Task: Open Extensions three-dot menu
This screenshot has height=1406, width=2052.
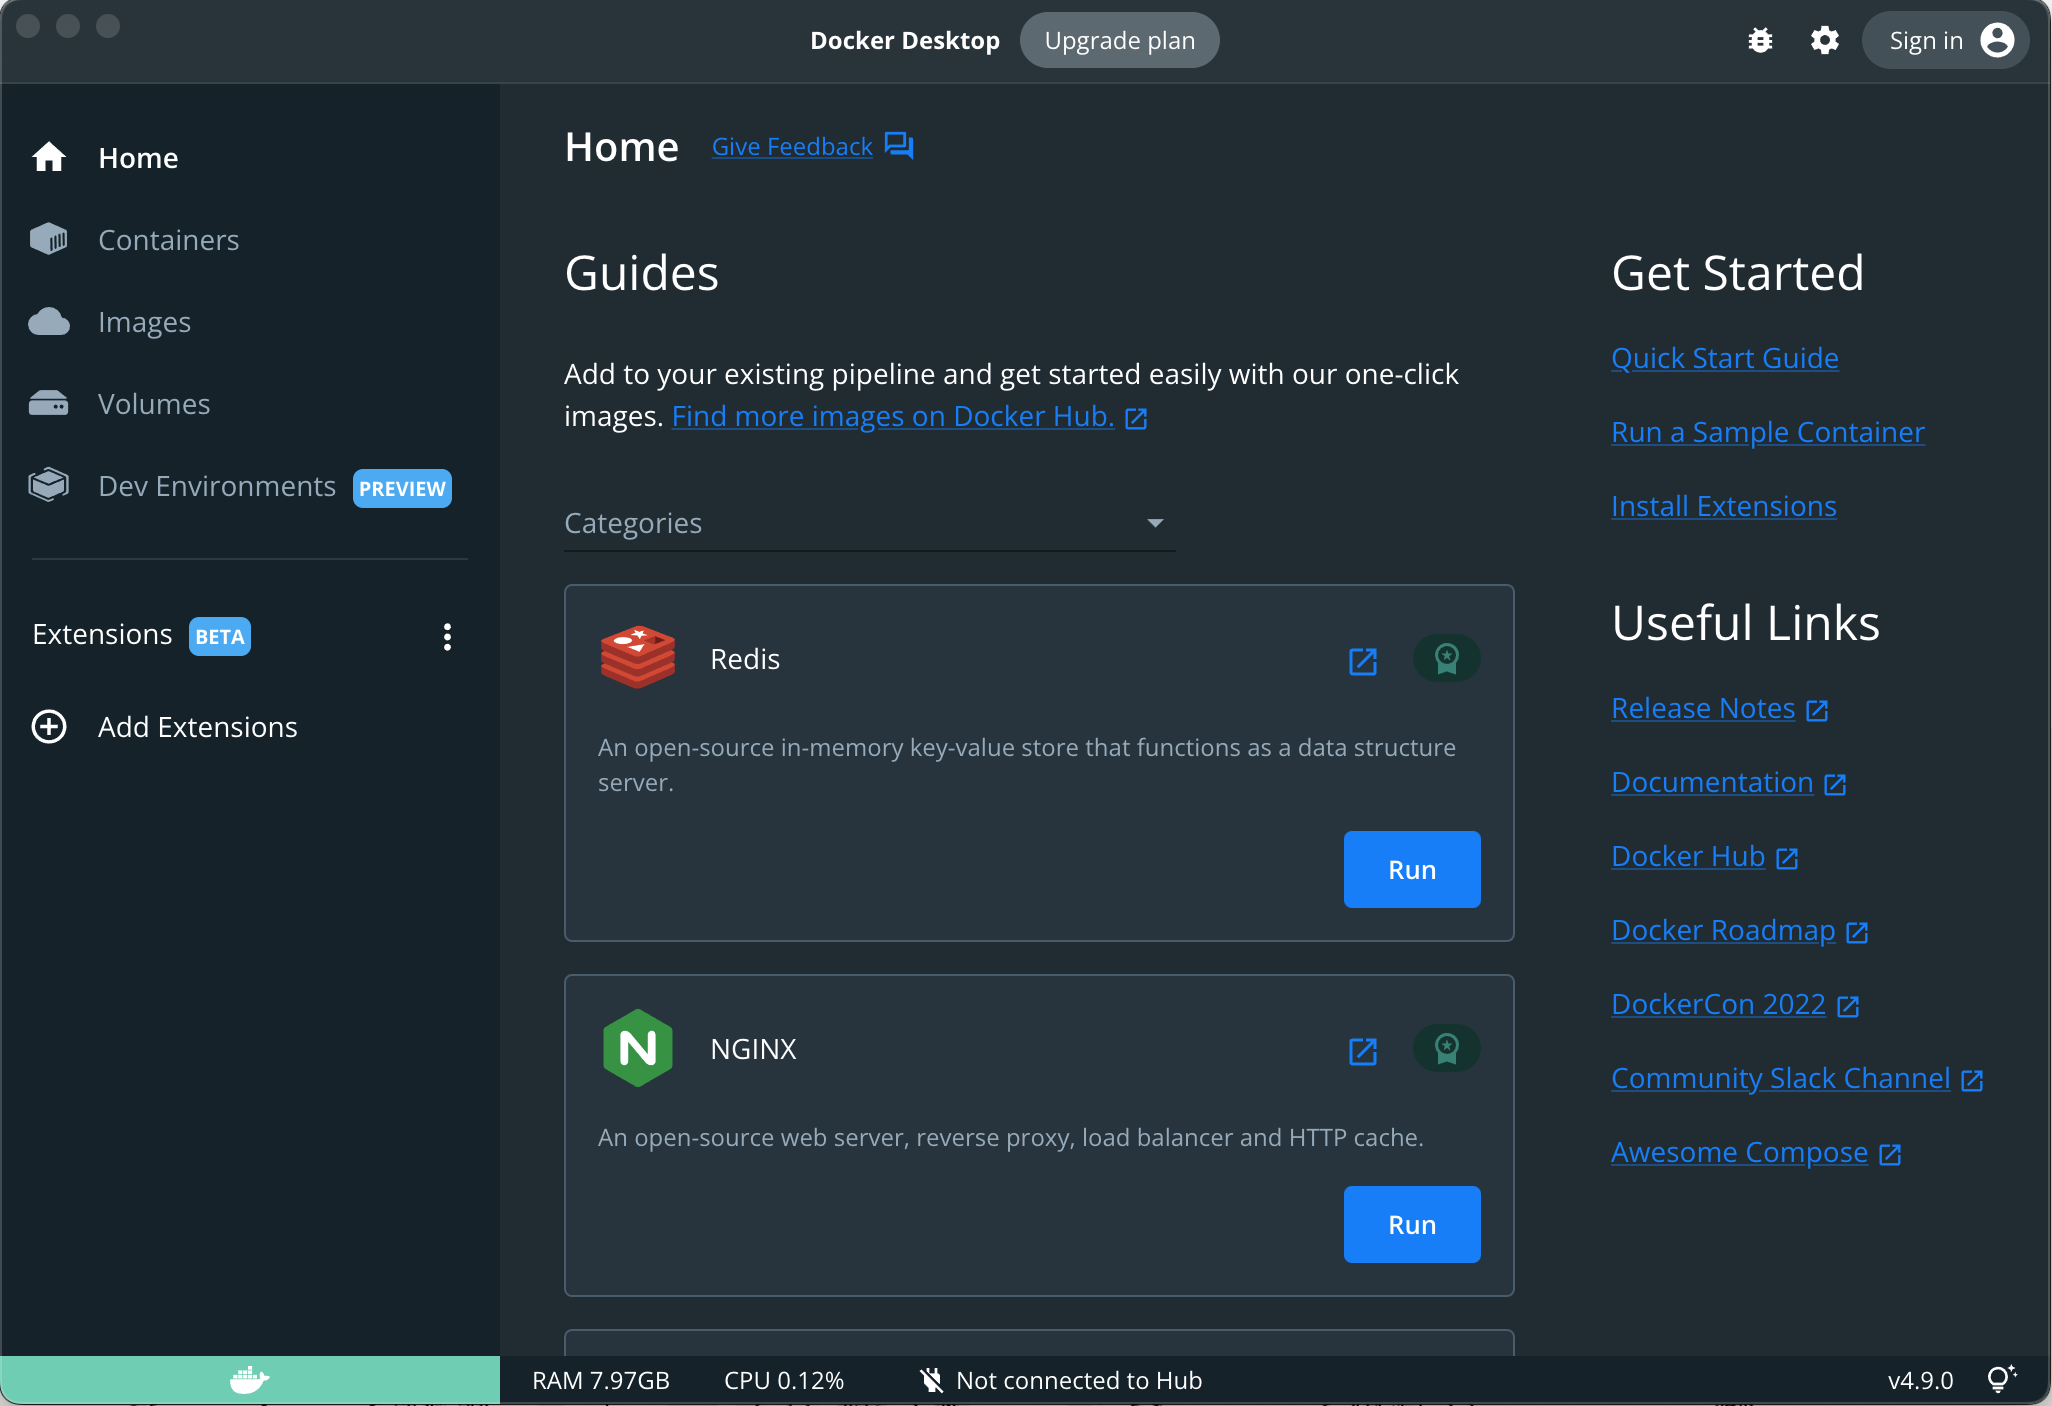Action: pyautogui.click(x=447, y=637)
